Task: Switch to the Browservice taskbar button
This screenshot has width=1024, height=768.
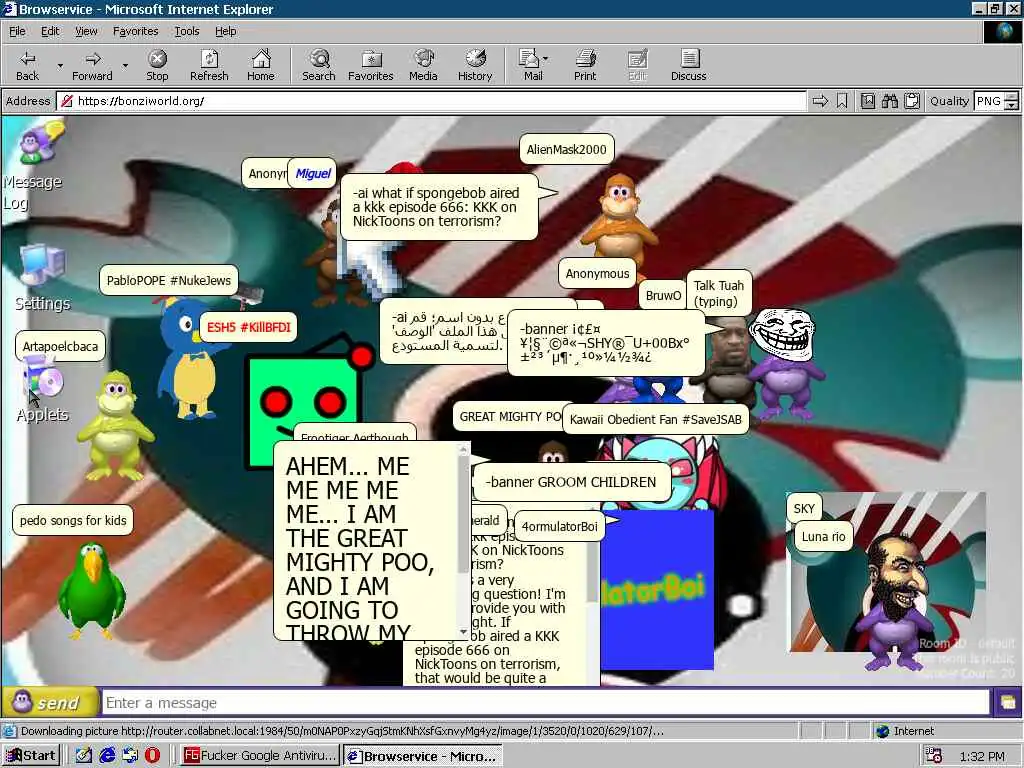Action: click(423, 756)
